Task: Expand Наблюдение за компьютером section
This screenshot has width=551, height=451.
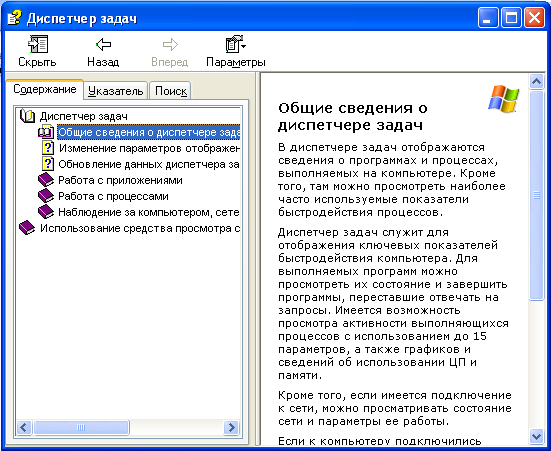Action: 149,212
